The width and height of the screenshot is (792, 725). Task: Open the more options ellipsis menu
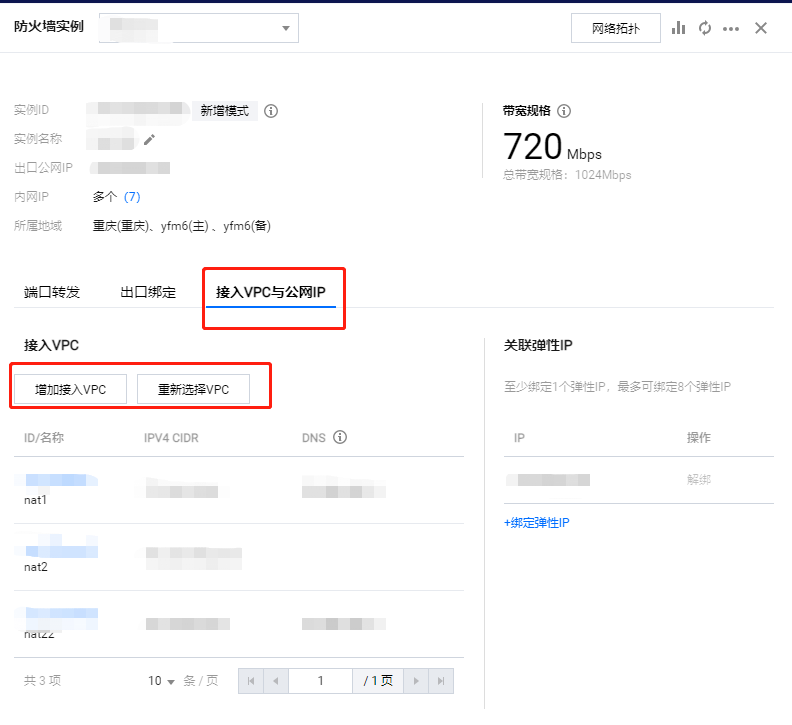pyautogui.click(x=731, y=28)
